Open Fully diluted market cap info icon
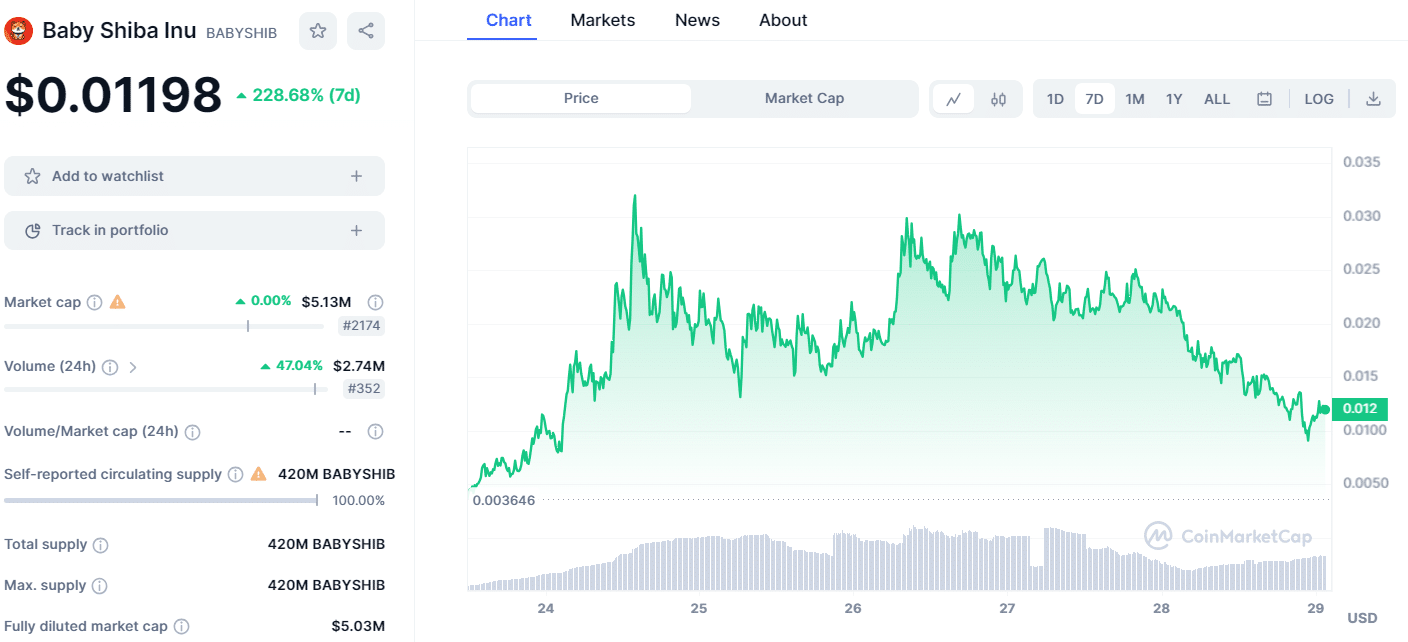 pyautogui.click(x=181, y=627)
